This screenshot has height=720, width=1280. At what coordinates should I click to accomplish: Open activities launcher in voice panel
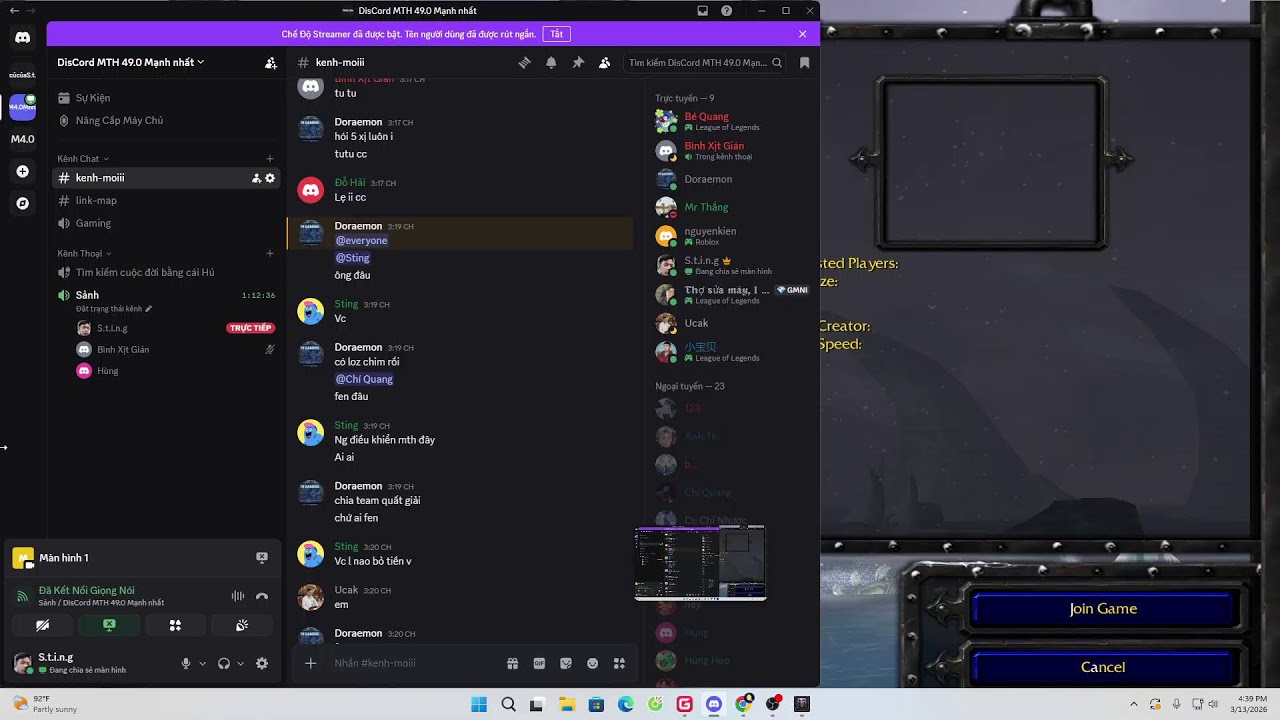(175, 625)
